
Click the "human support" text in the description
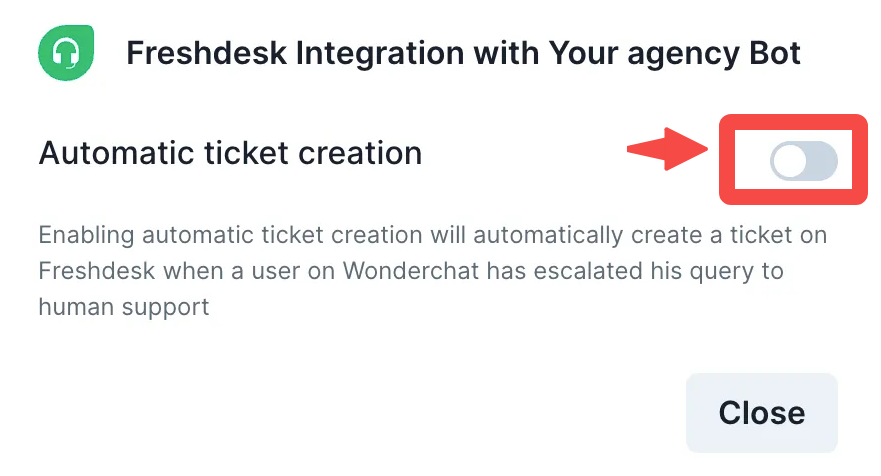point(124,306)
